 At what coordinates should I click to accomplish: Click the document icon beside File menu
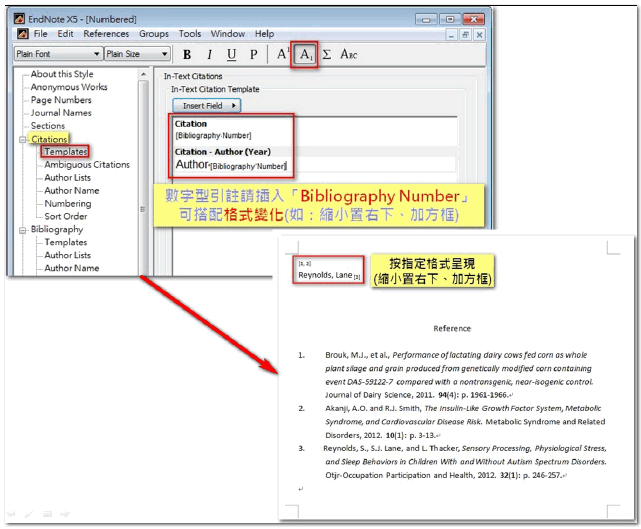coord(23,34)
